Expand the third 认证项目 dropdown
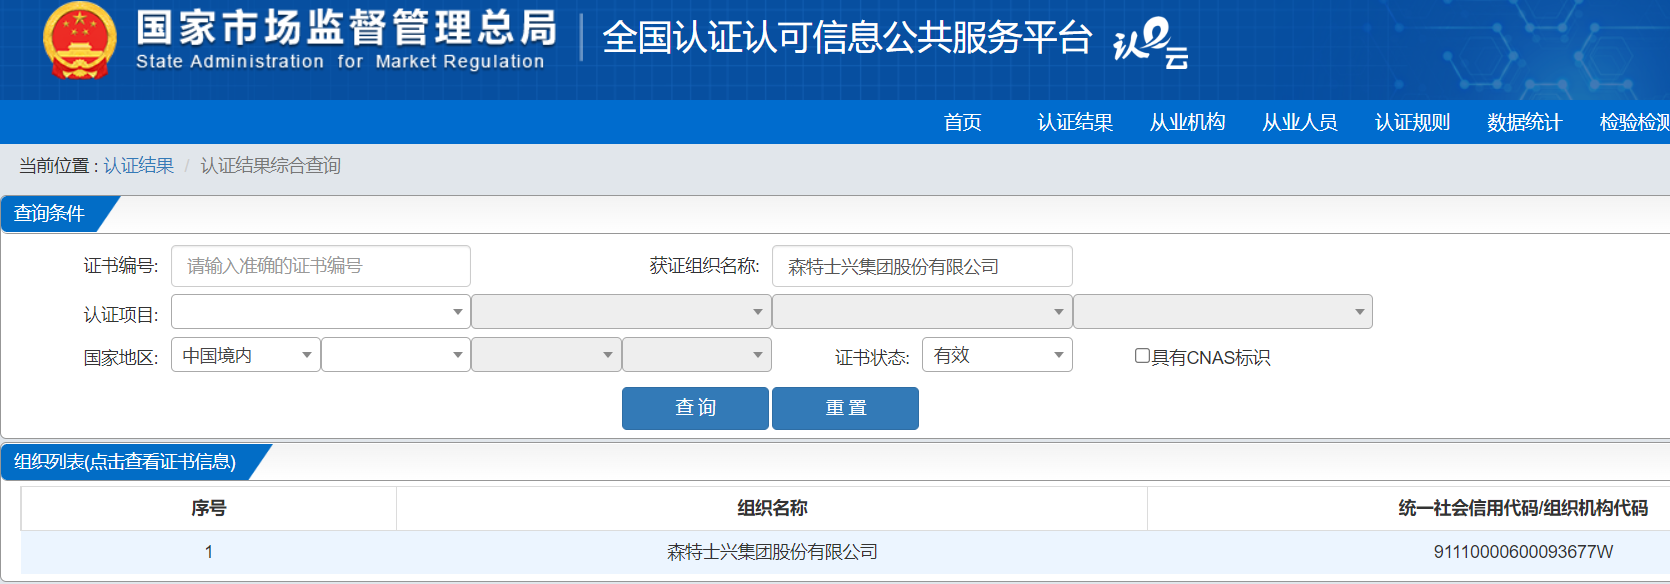Screen dimensions: 1670x584 point(922,312)
